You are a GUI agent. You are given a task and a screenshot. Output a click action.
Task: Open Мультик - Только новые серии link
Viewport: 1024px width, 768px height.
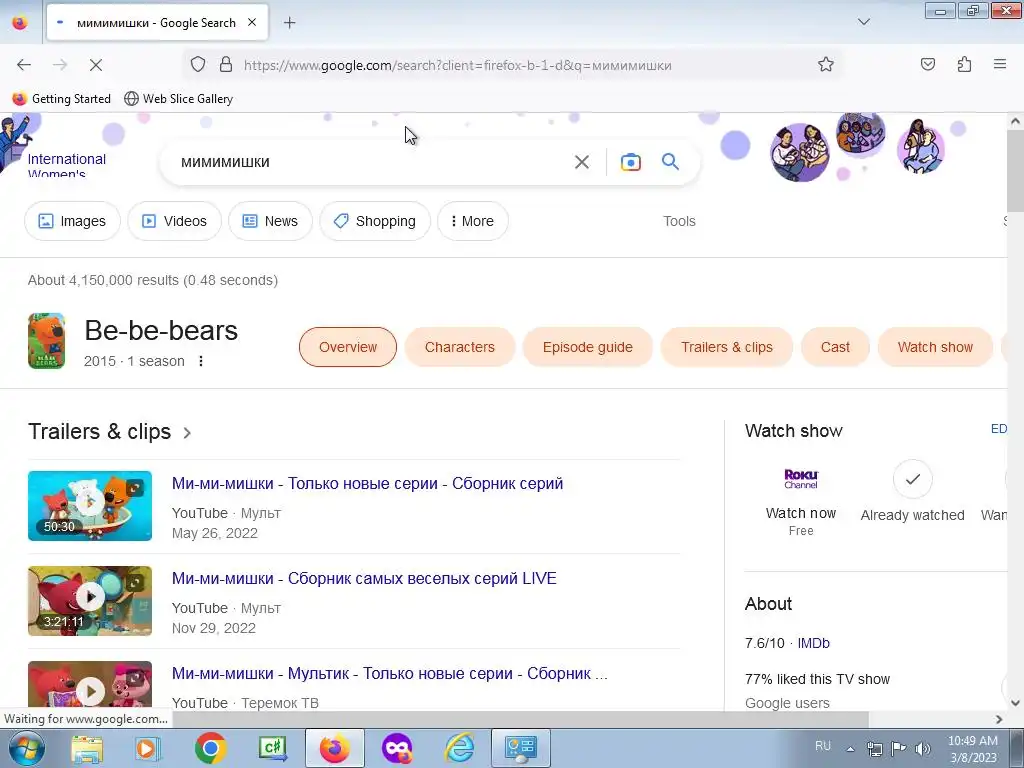[x=390, y=673]
